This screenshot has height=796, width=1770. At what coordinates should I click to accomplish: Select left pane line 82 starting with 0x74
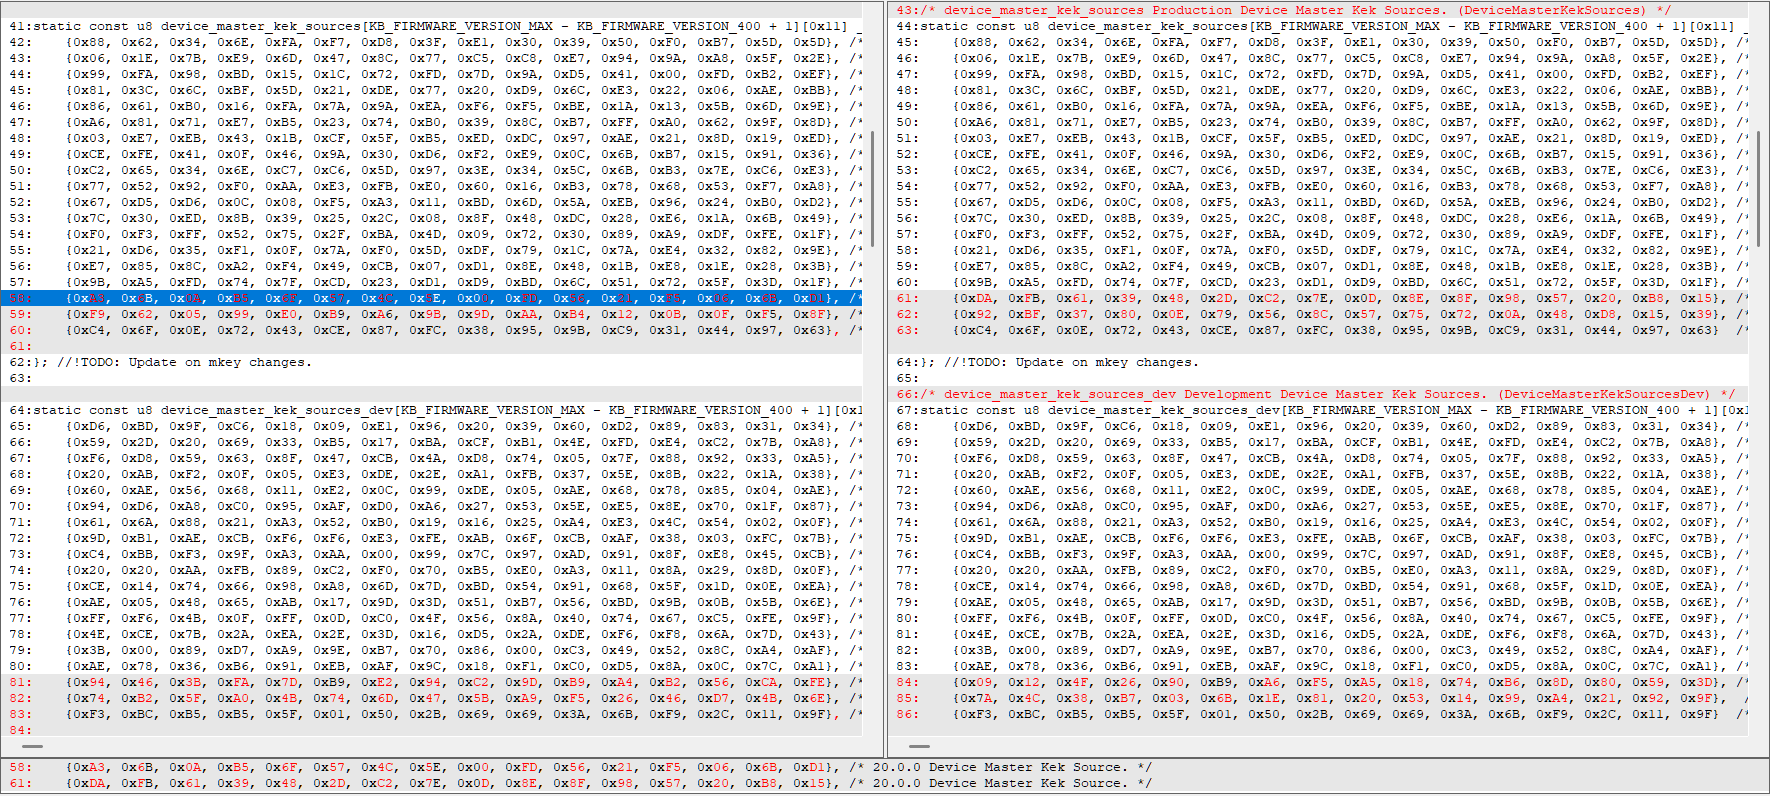pos(431,698)
